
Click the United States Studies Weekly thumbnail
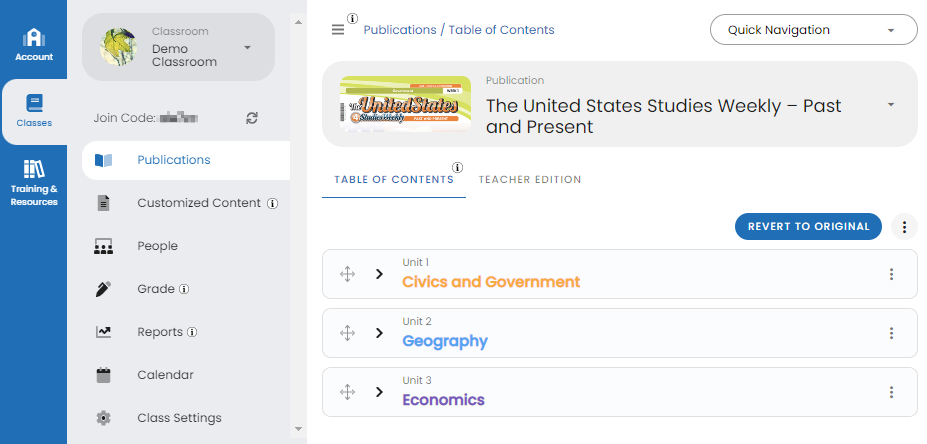coord(406,103)
